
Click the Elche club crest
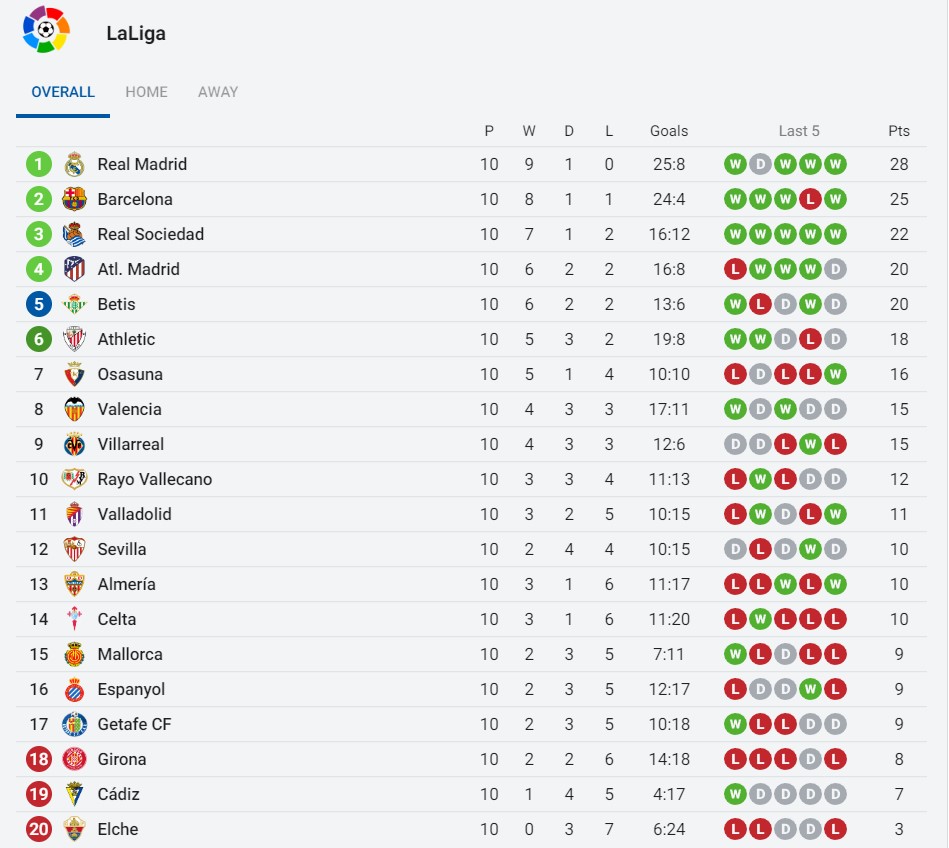pyautogui.click(x=74, y=829)
